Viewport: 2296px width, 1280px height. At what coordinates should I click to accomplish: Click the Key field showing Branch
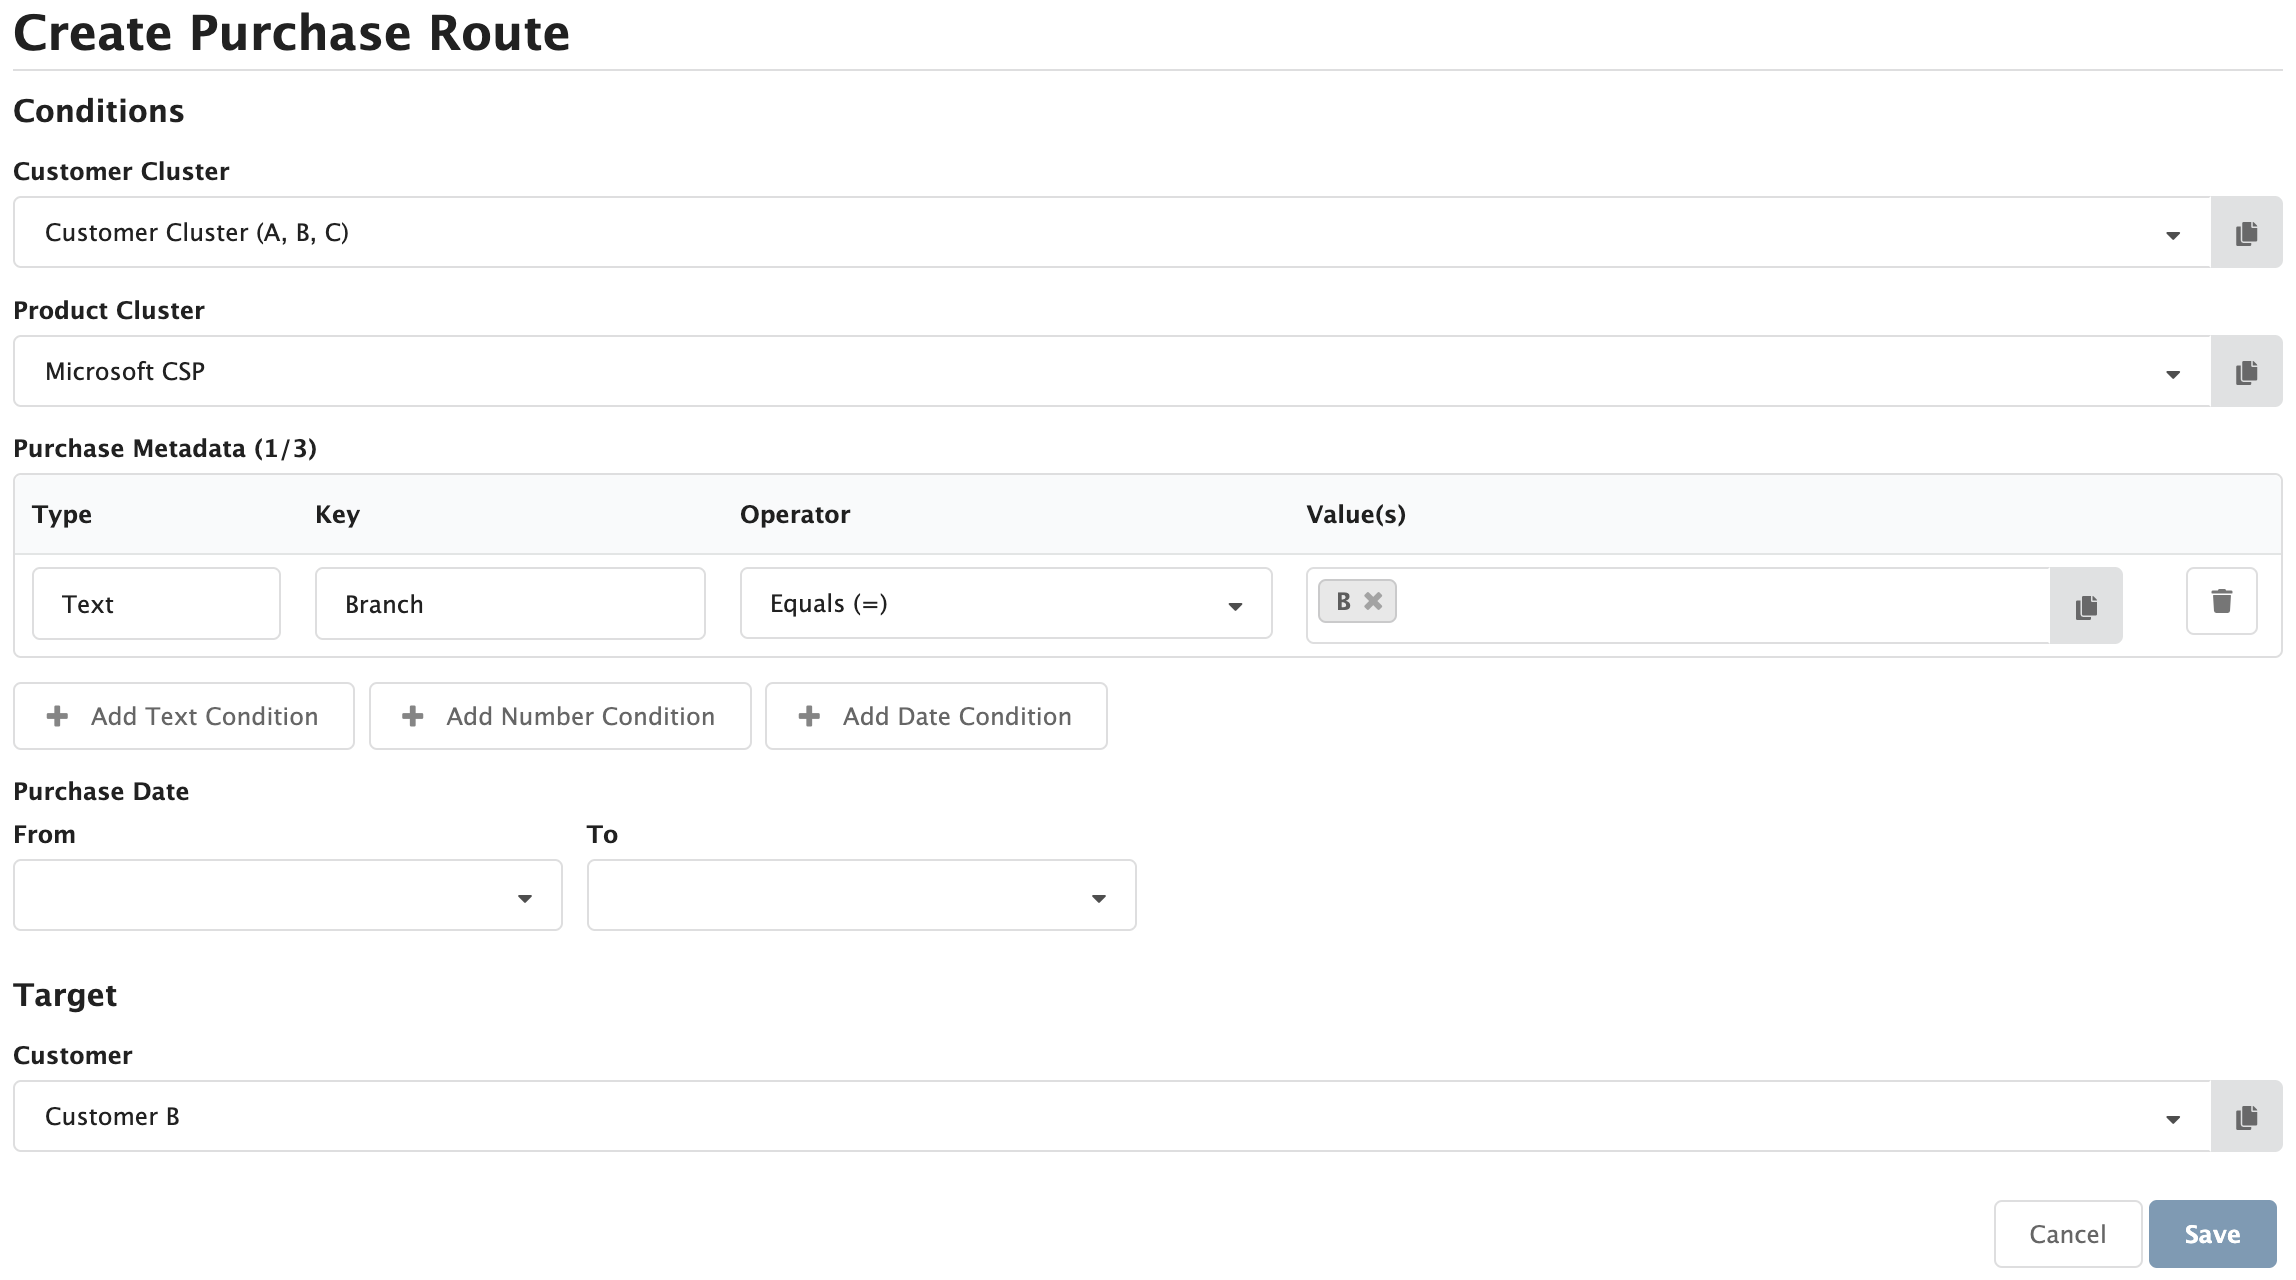tap(509, 603)
